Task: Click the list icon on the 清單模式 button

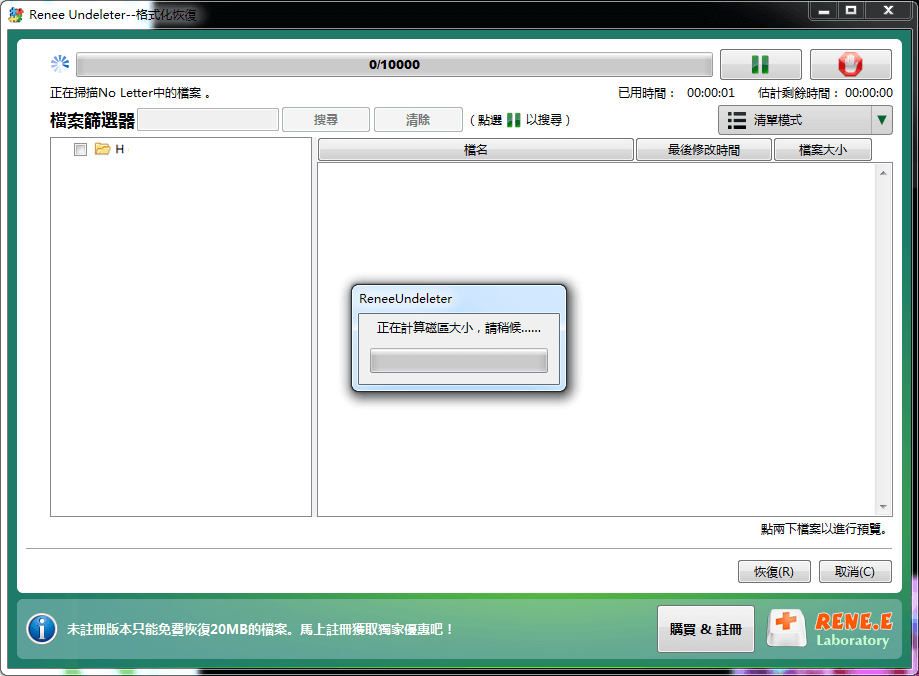Action: click(737, 120)
